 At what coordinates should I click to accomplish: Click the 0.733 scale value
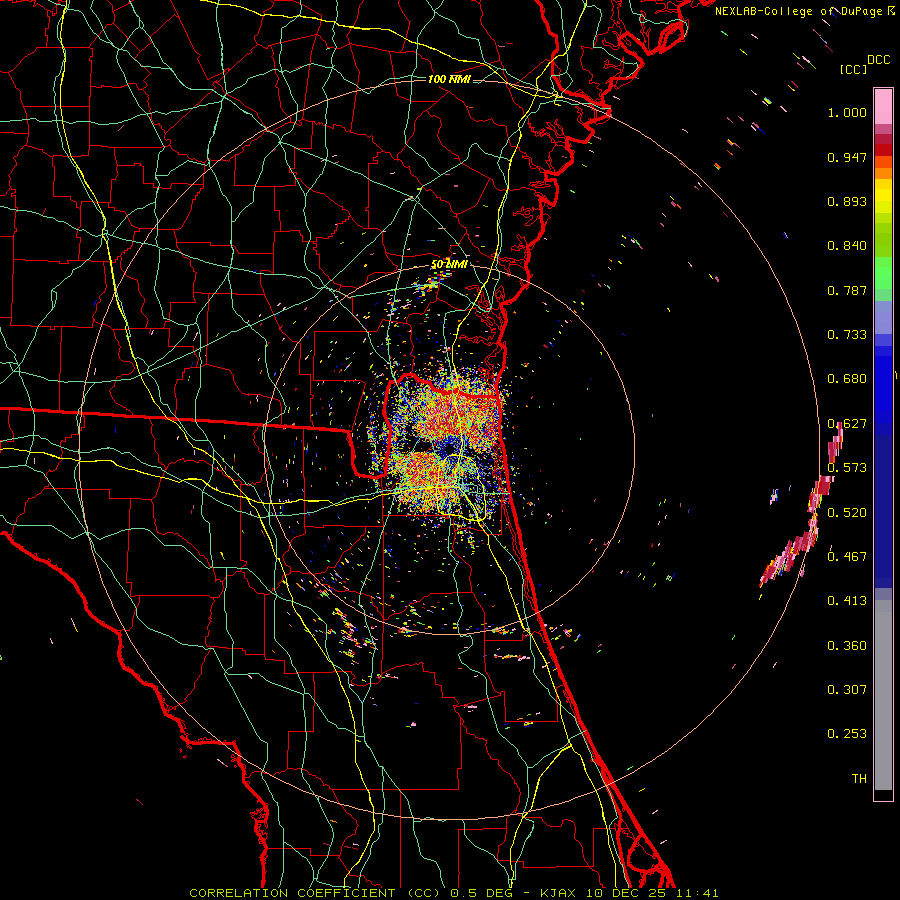coord(847,335)
